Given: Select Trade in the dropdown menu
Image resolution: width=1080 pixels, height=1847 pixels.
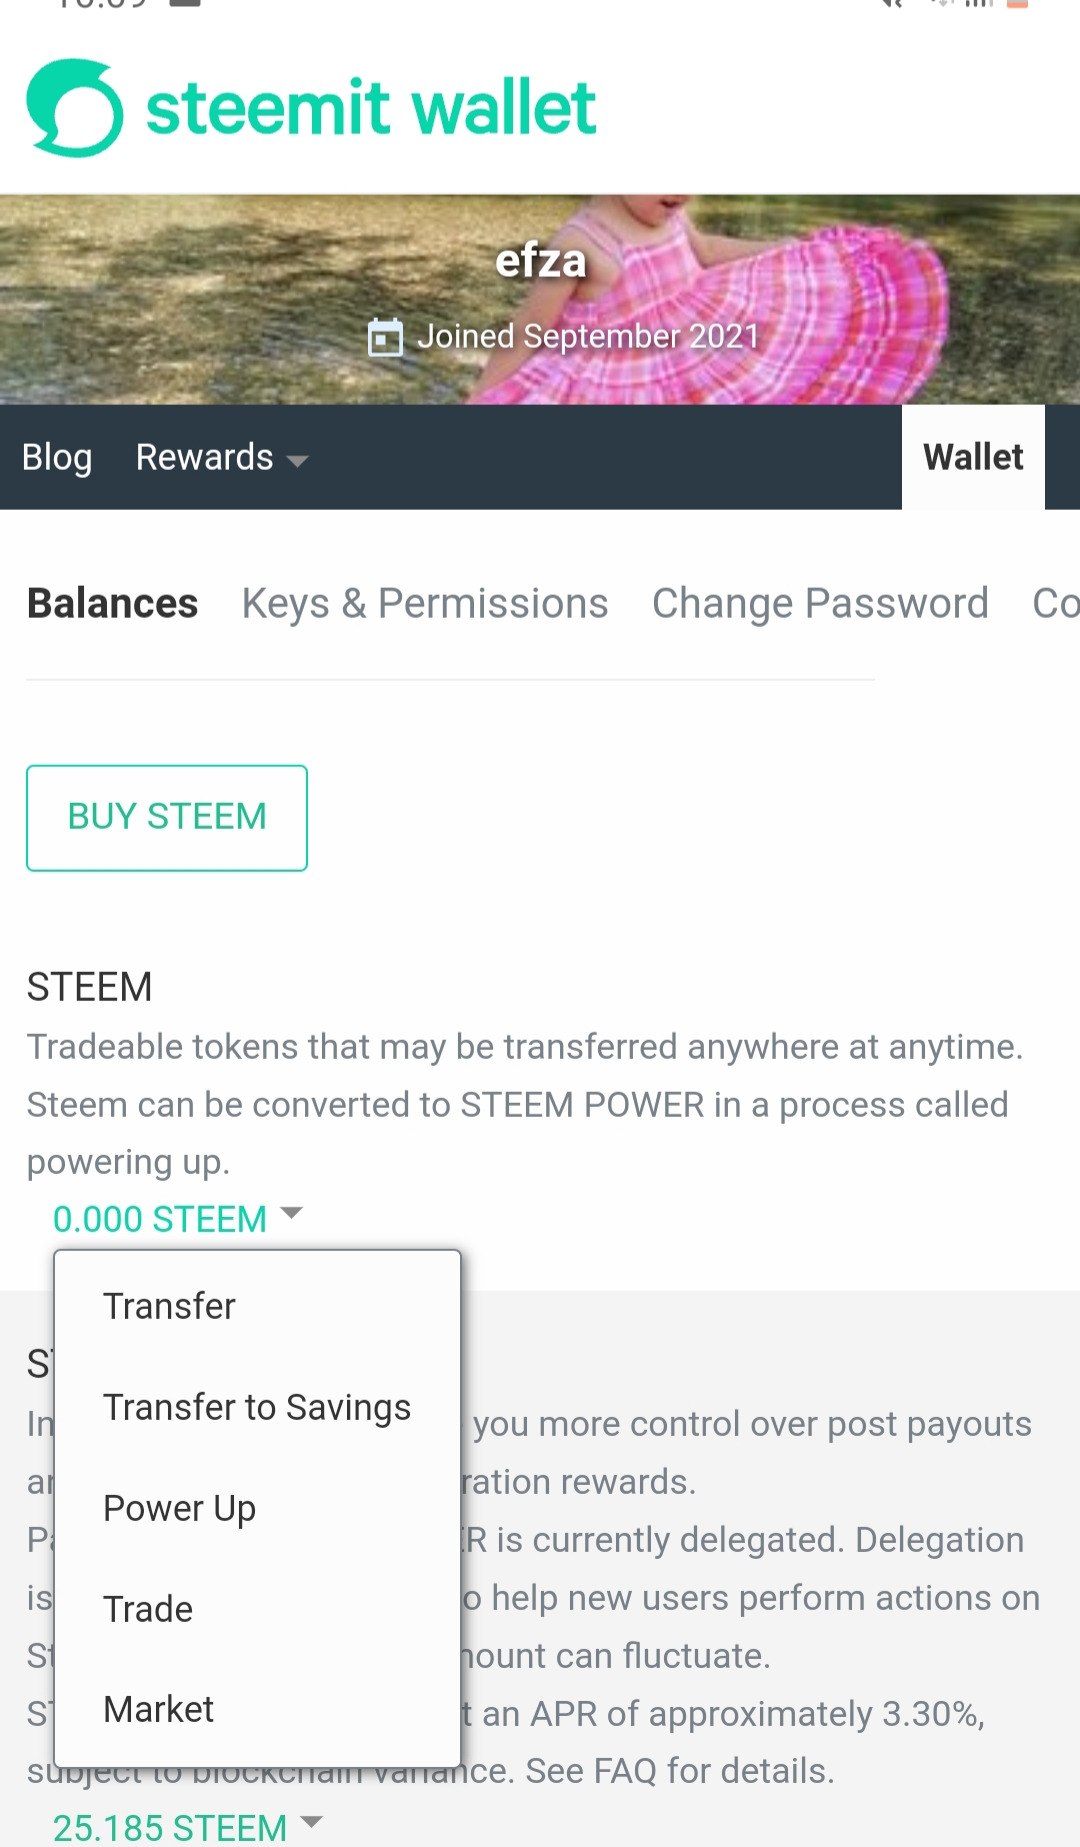Looking at the screenshot, I should [x=148, y=1610].
